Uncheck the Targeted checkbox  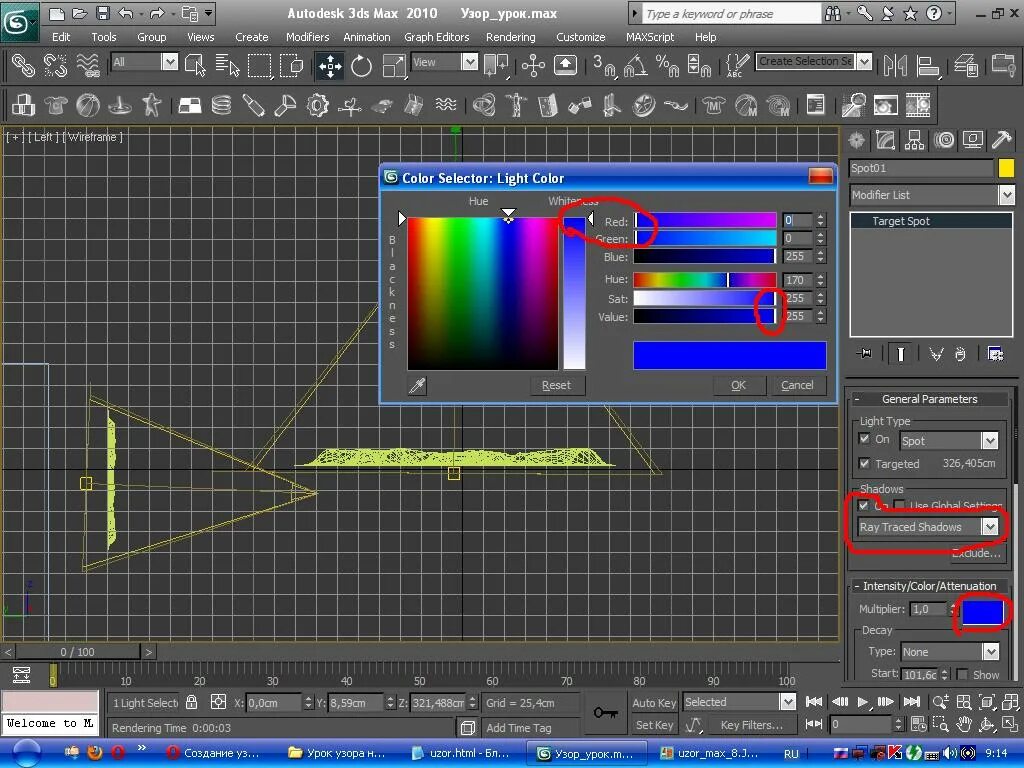coord(865,463)
